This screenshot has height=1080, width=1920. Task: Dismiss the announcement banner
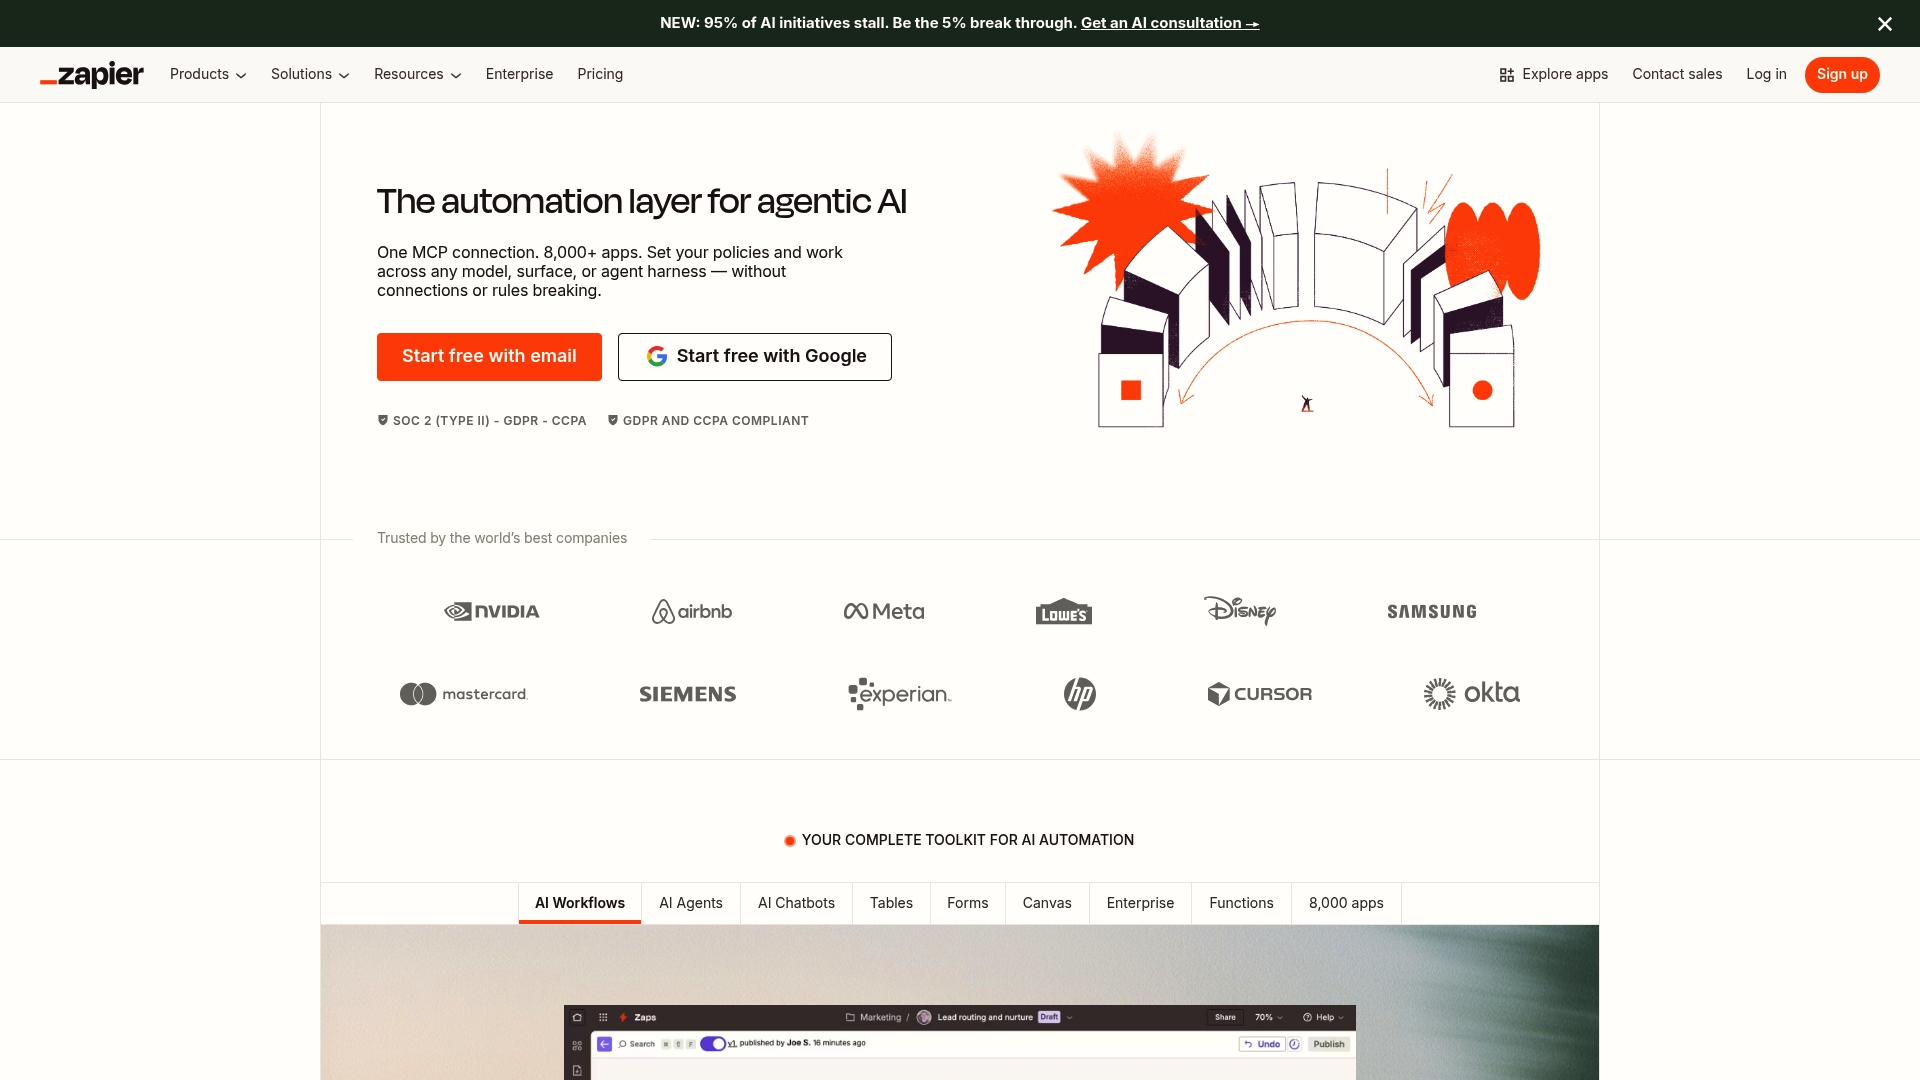[x=1884, y=23]
